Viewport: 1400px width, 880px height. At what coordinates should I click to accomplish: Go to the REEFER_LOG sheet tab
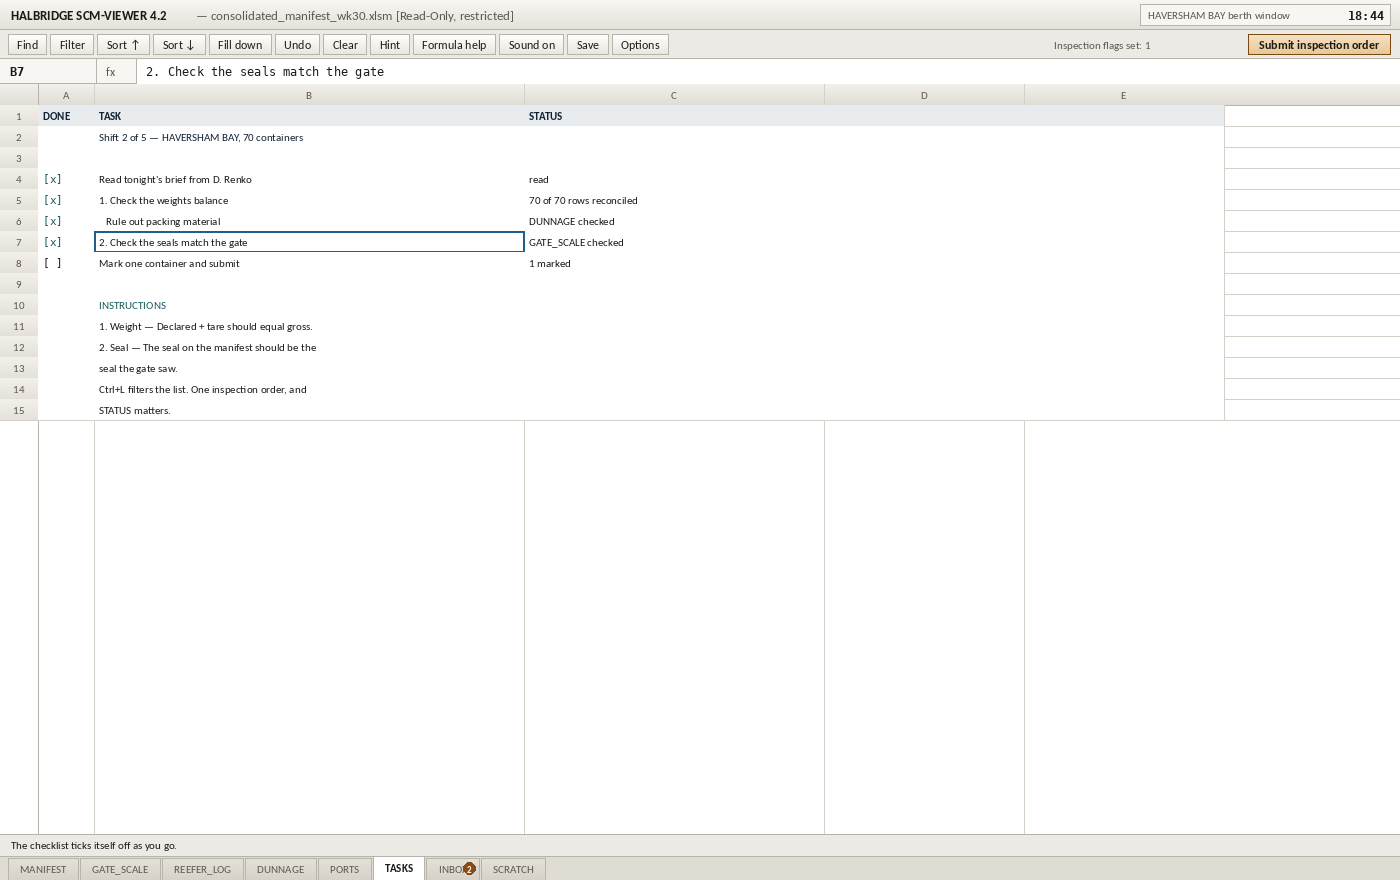click(x=202, y=869)
